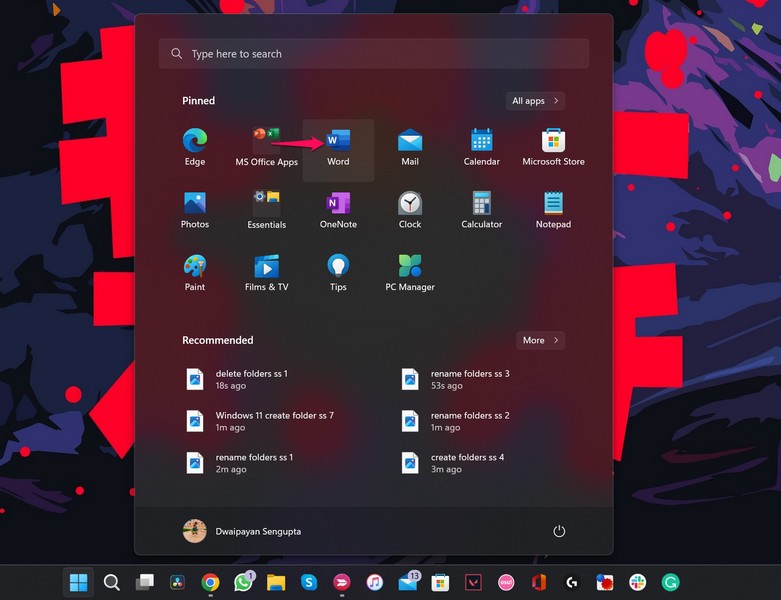Show more recommended items
Screen dimensions: 781x600
coord(540,340)
